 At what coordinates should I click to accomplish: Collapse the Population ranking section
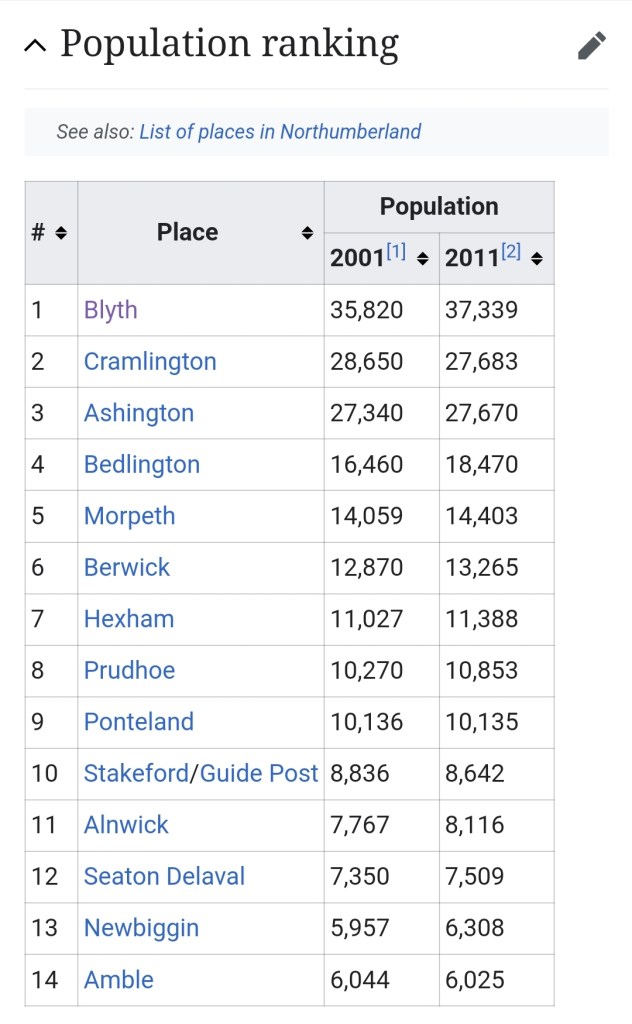pos(35,45)
